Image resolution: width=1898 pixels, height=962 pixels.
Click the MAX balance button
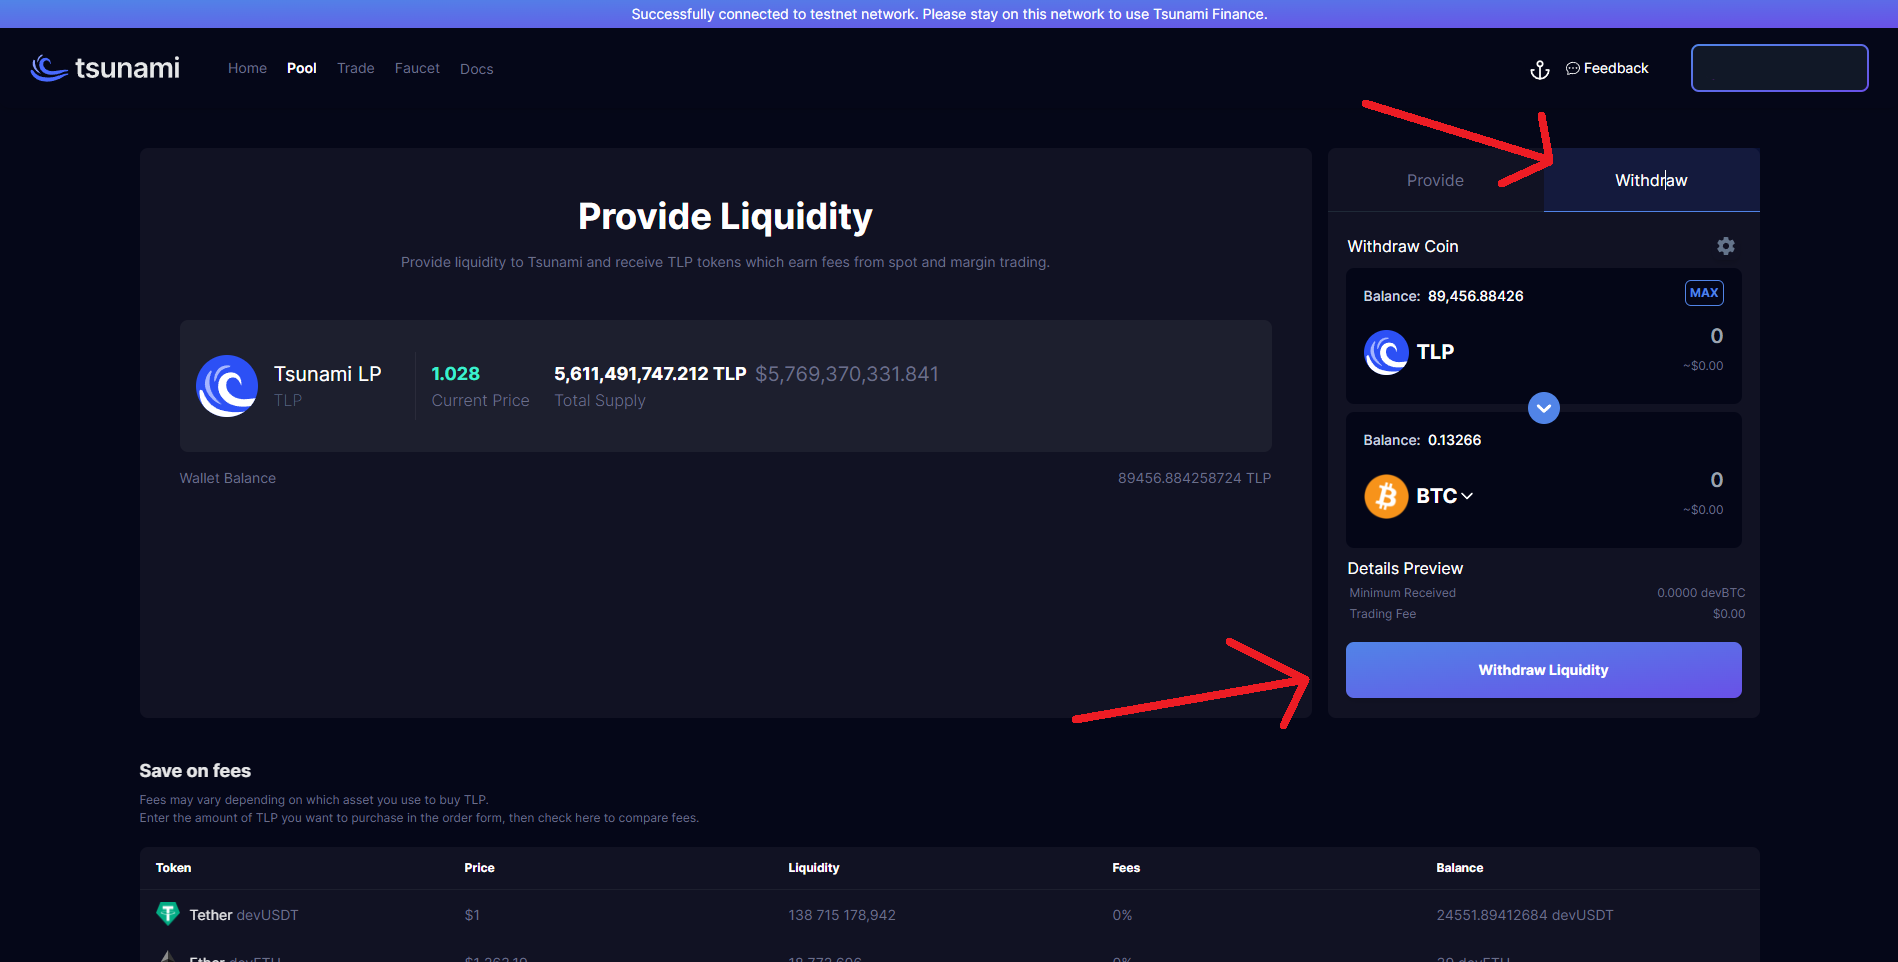(x=1704, y=293)
